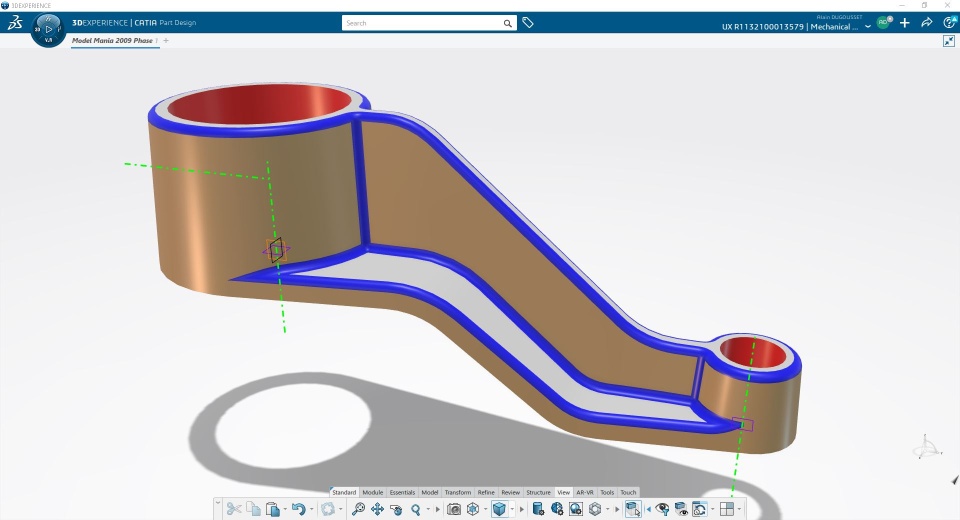Click the Cut scissors icon
This screenshot has height=520, width=960.
(x=234, y=509)
